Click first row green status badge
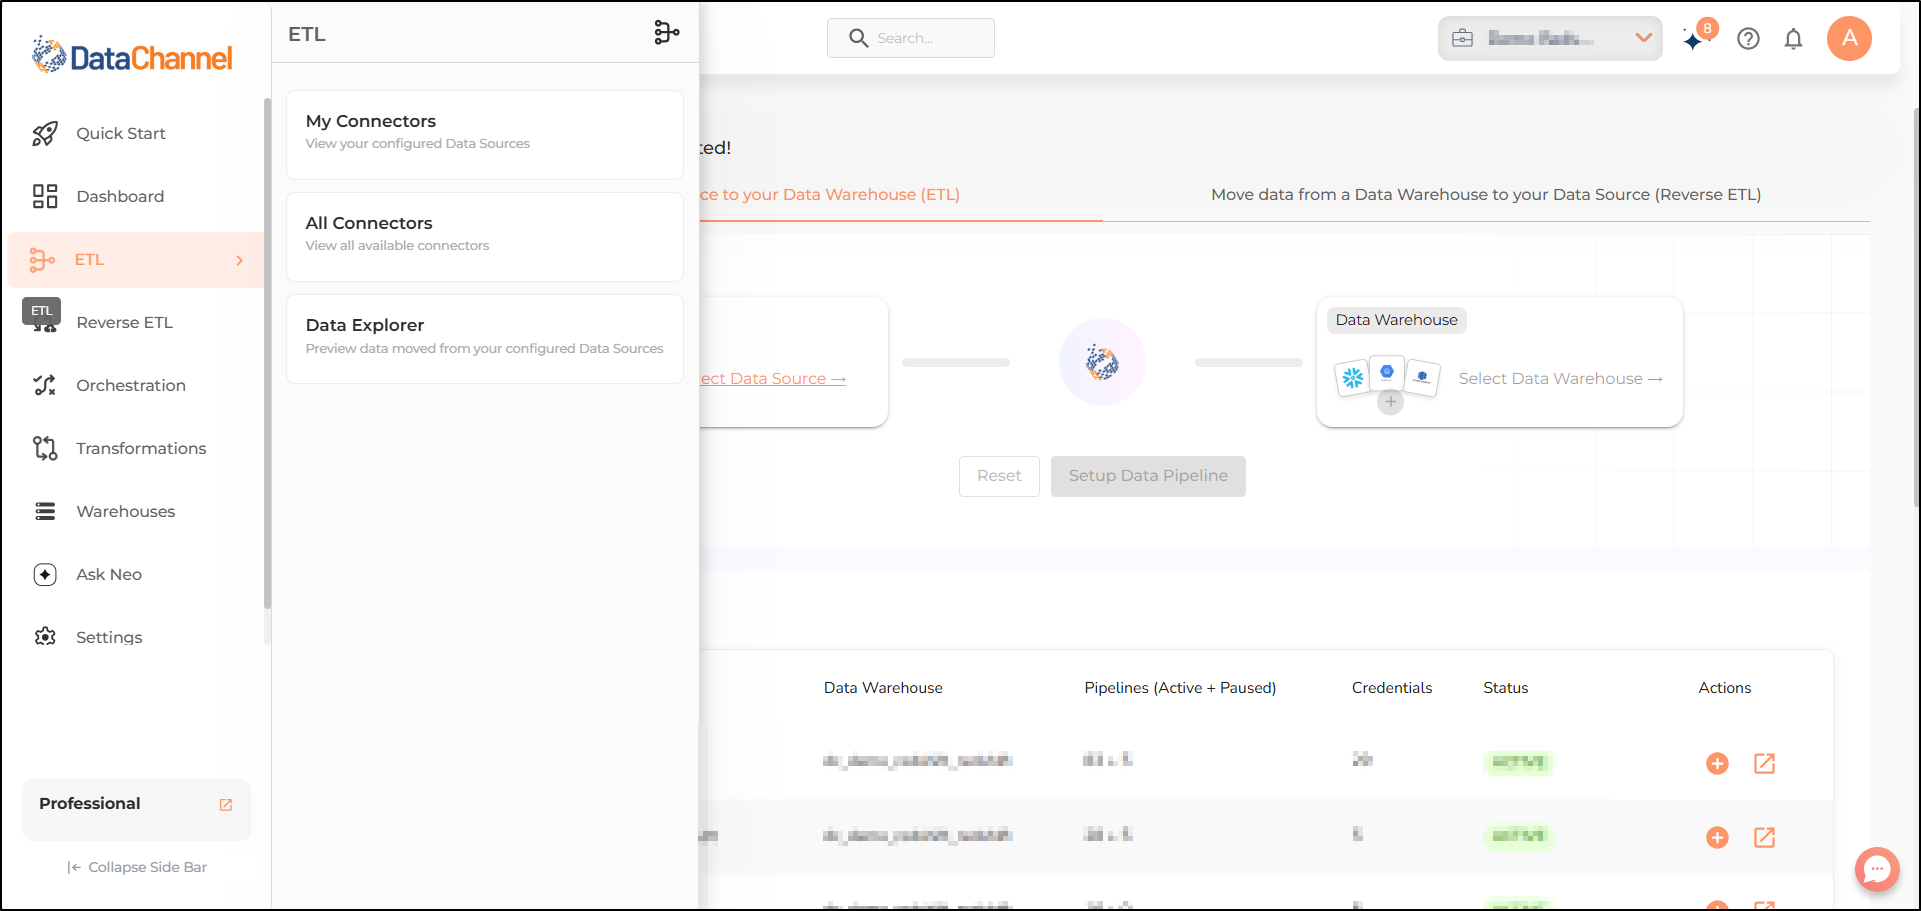This screenshot has height=911, width=1921. (1518, 762)
